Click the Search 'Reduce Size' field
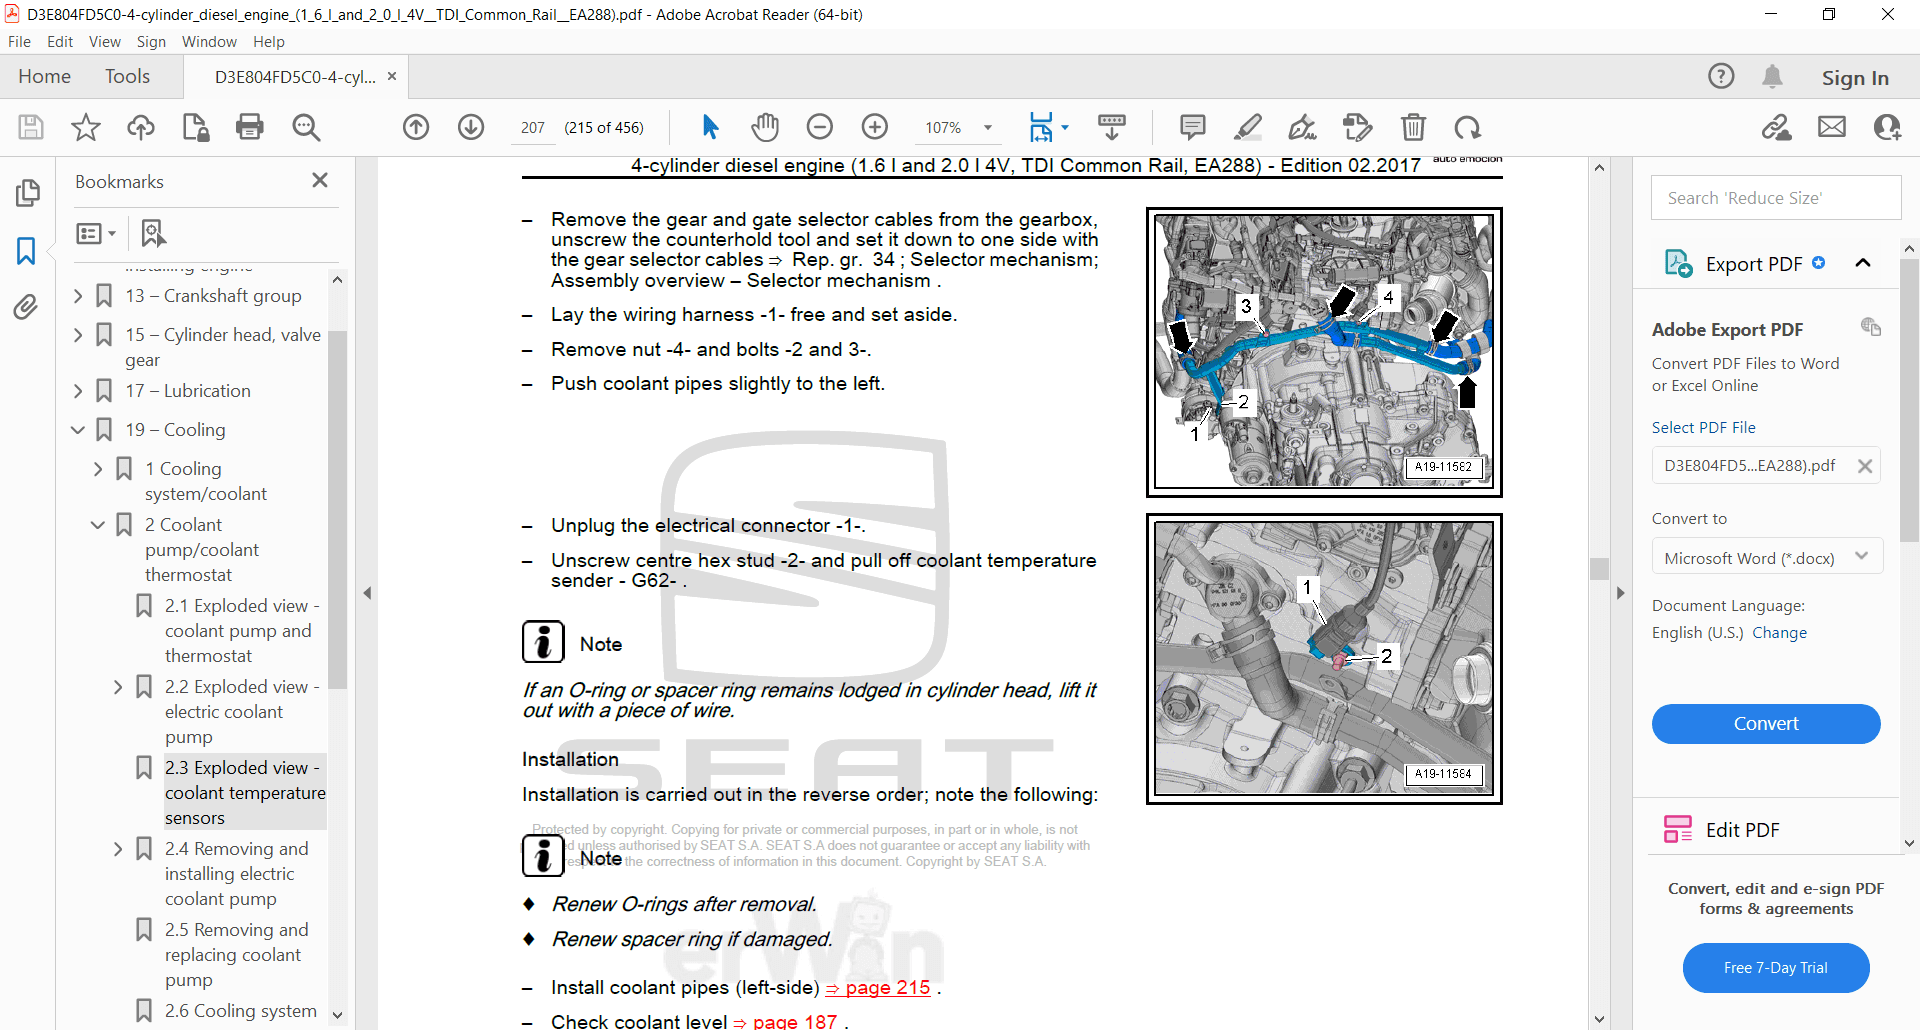 coord(1775,198)
